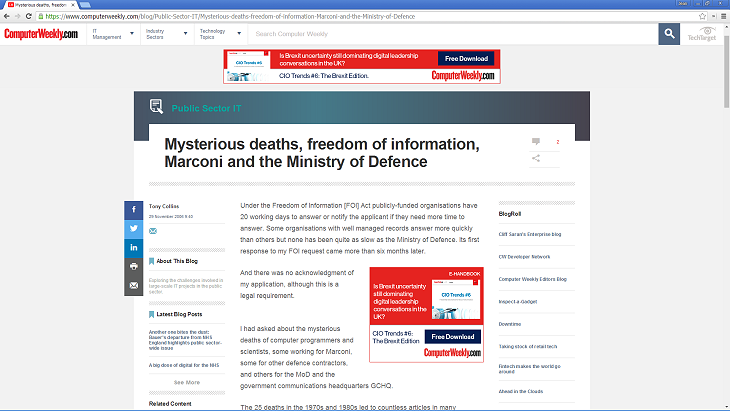Image resolution: width=730 pixels, height=411 pixels.
Task: Open Cliff Saran's Enterprise blog link
Action: coord(530,235)
